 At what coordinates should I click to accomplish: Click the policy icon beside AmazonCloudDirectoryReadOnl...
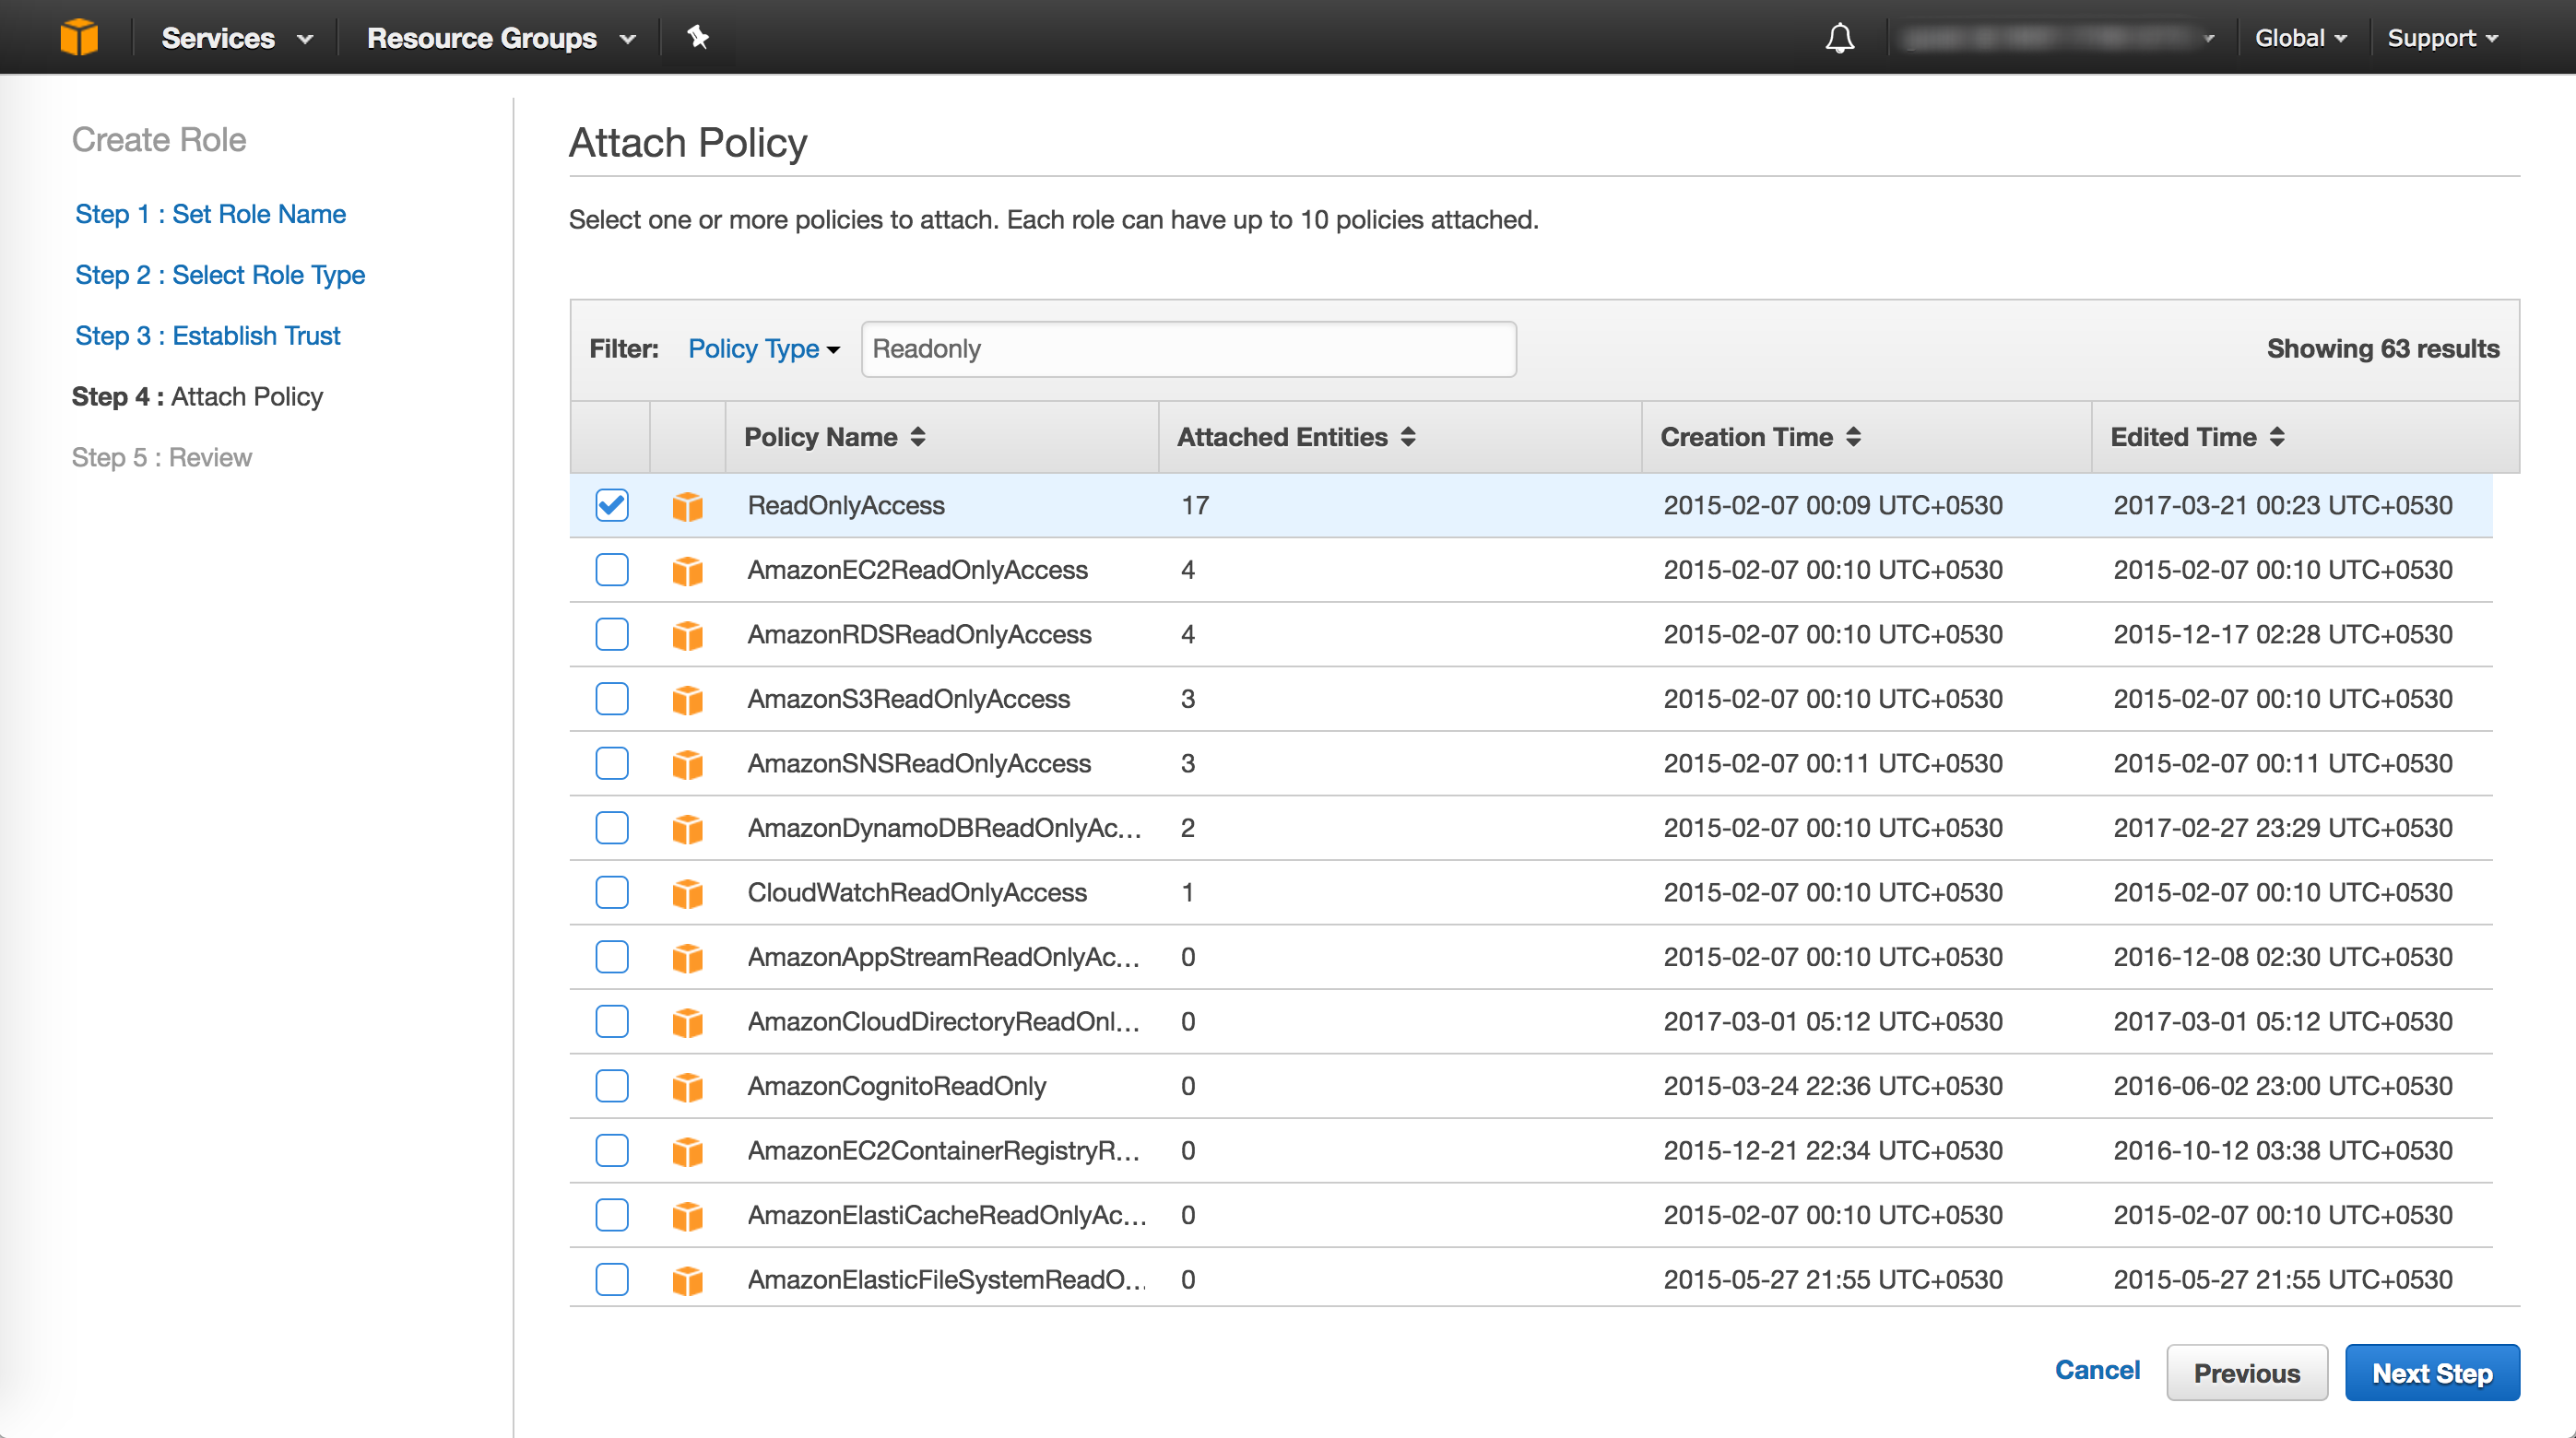pos(688,1022)
